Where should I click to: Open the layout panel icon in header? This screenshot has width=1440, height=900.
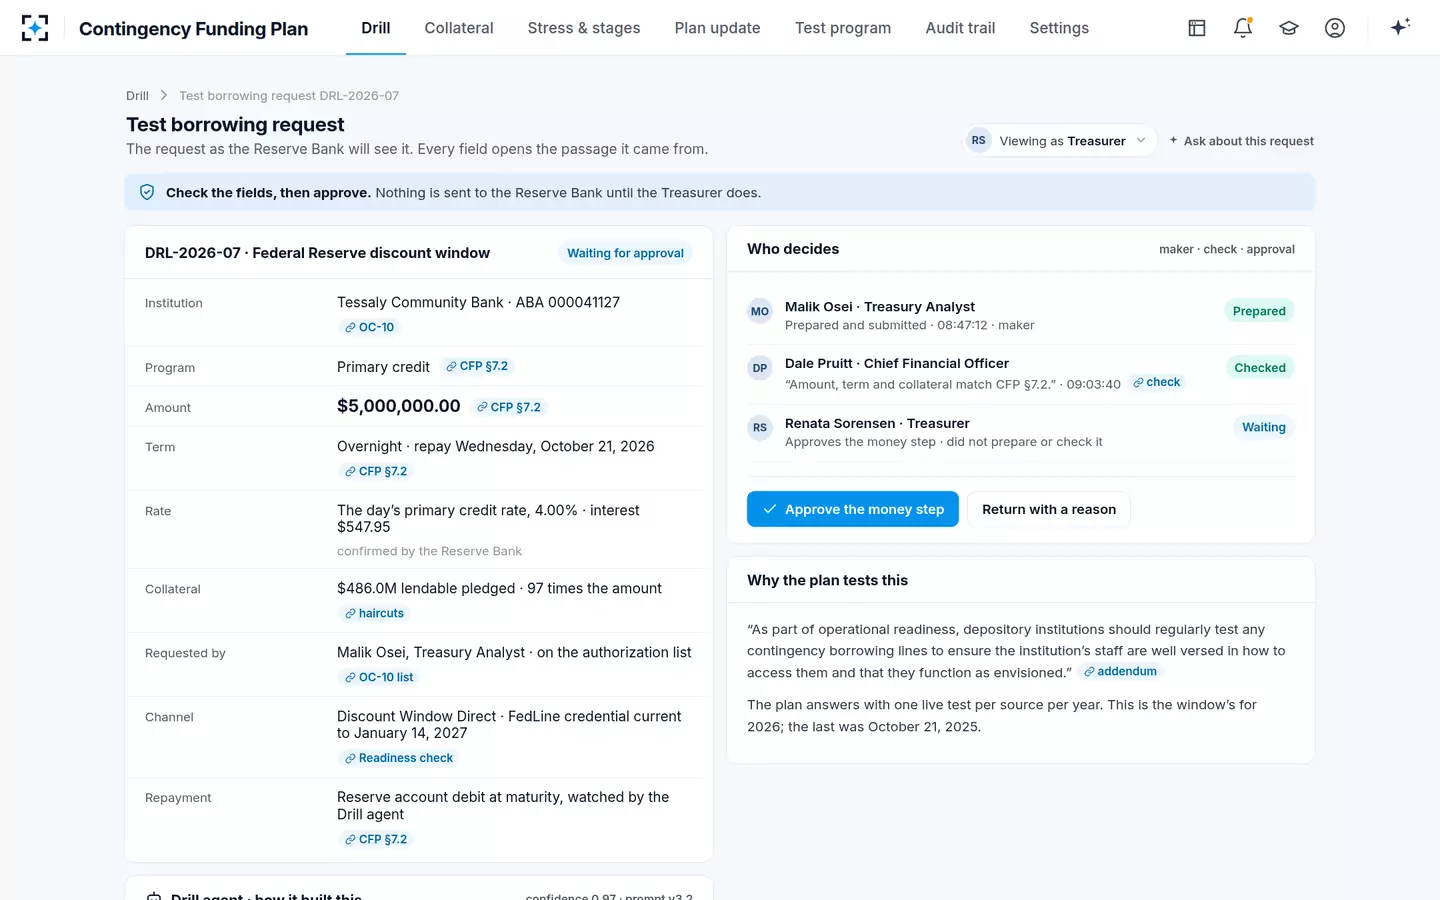(x=1197, y=28)
